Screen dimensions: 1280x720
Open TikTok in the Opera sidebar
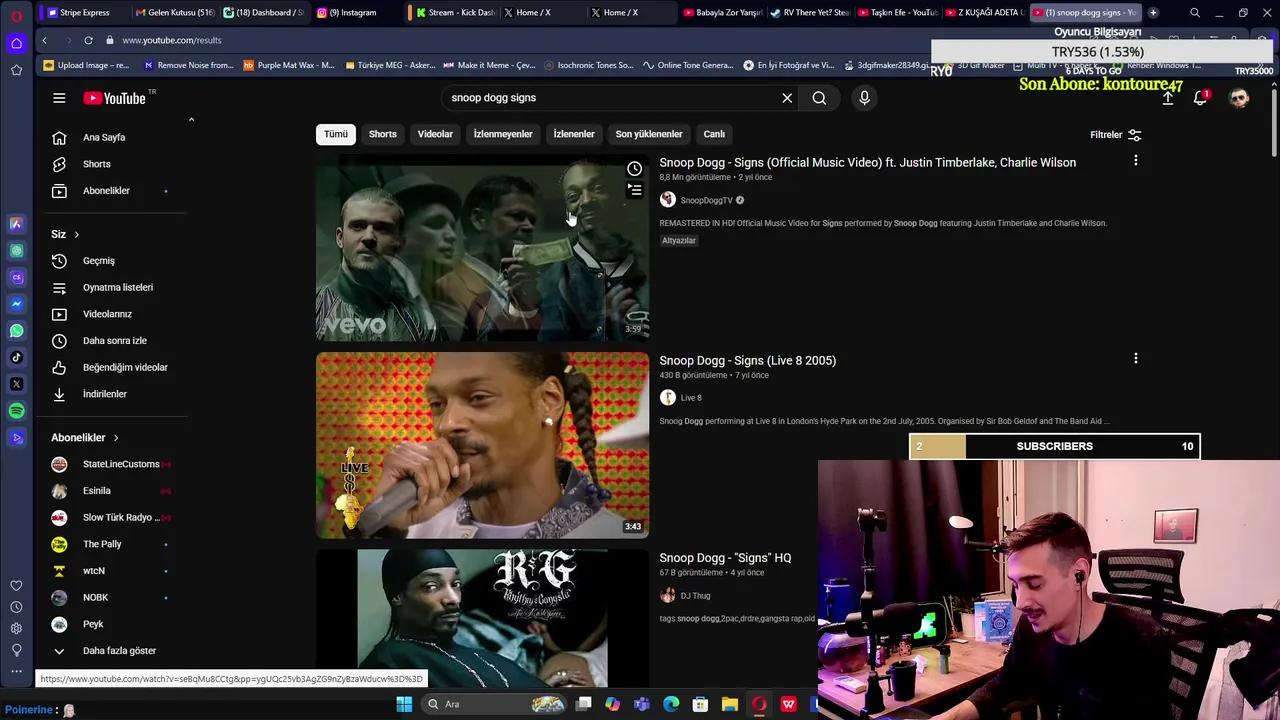16,357
